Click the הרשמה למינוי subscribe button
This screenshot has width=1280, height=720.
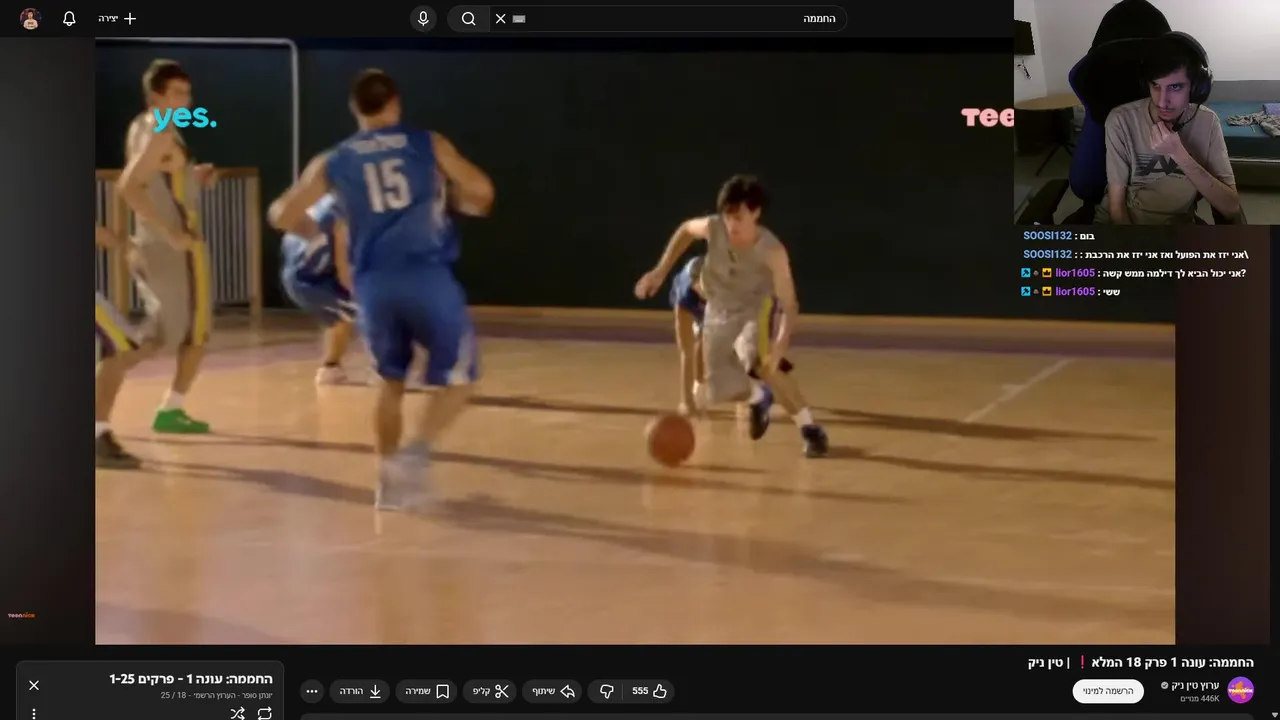pyautogui.click(x=1108, y=691)
